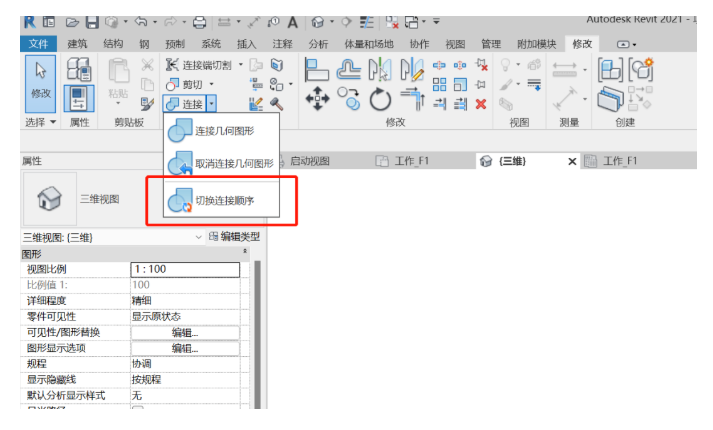Image resolution: width=713 pixels, height=430 pixels.
Task: Switch to the 注释 ribbon tab
Action: [282, 44]
